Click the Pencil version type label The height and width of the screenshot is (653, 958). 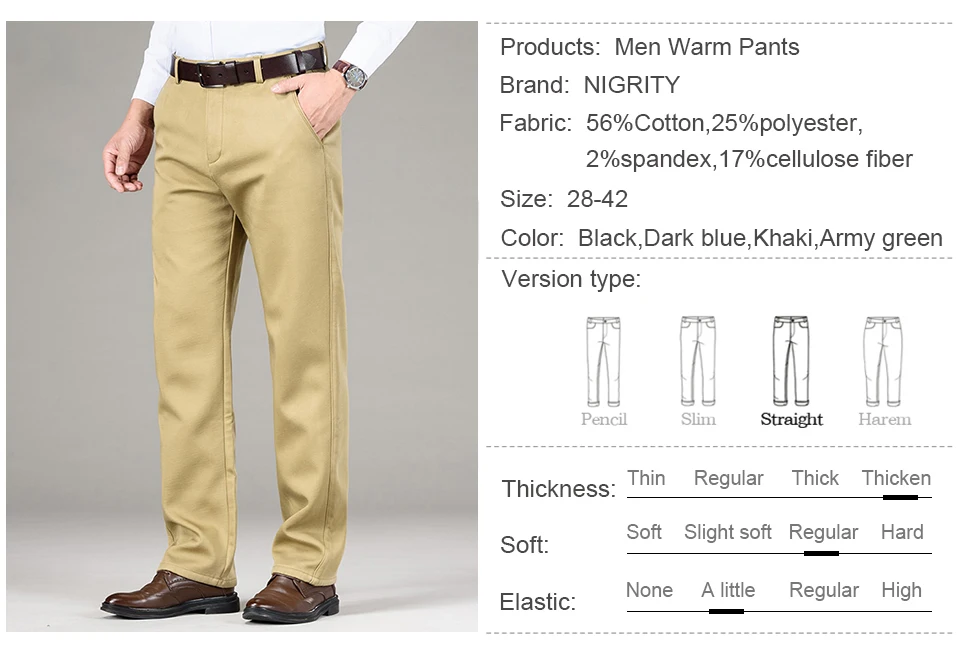click(x=604, y=419)
